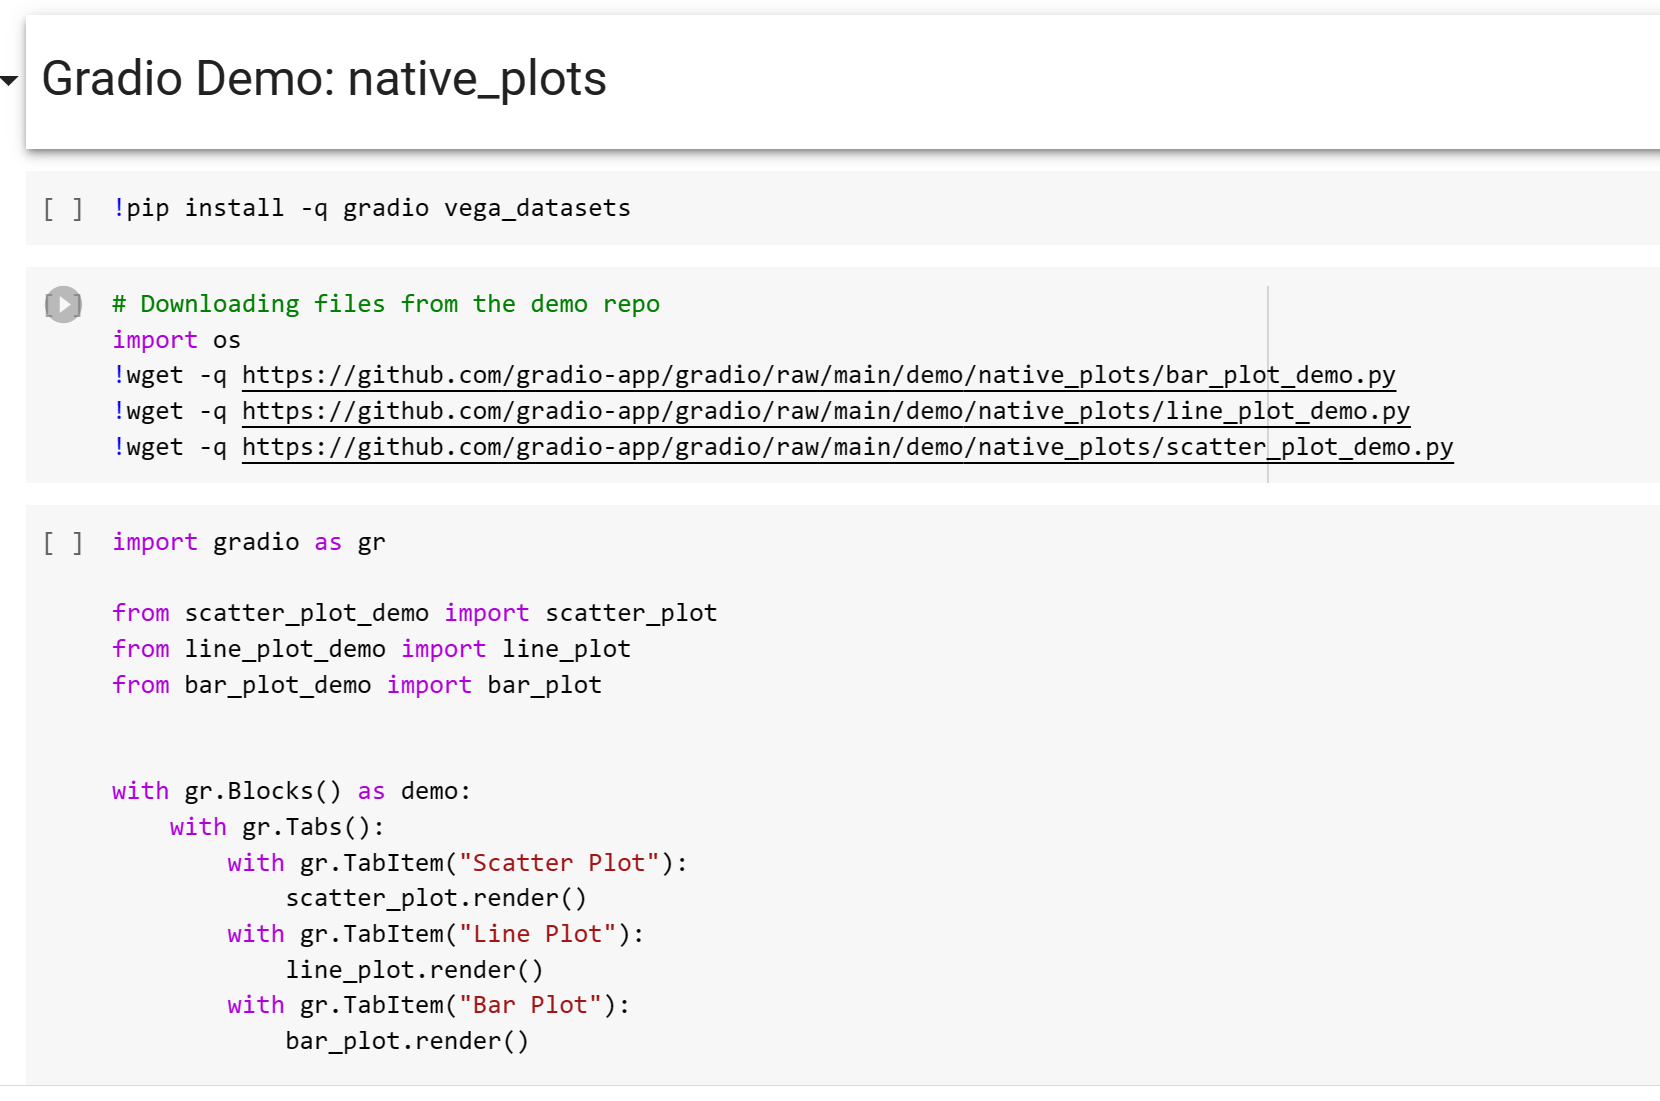Click the scatter_plot.render() line of code
Image resolution: width=1660 pixels, height=1101 pixels.
[437, 898]
